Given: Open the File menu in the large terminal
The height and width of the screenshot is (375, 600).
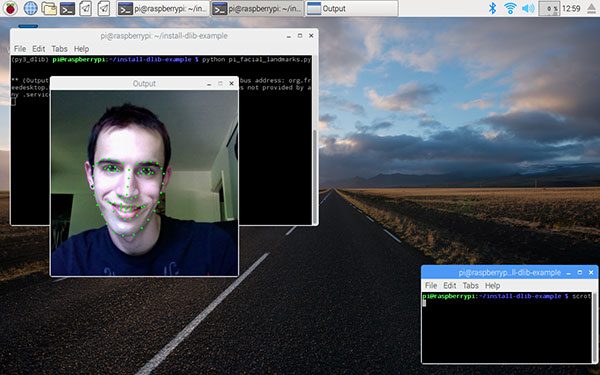Looking at the screenshot, I should (x=20, y=49).
